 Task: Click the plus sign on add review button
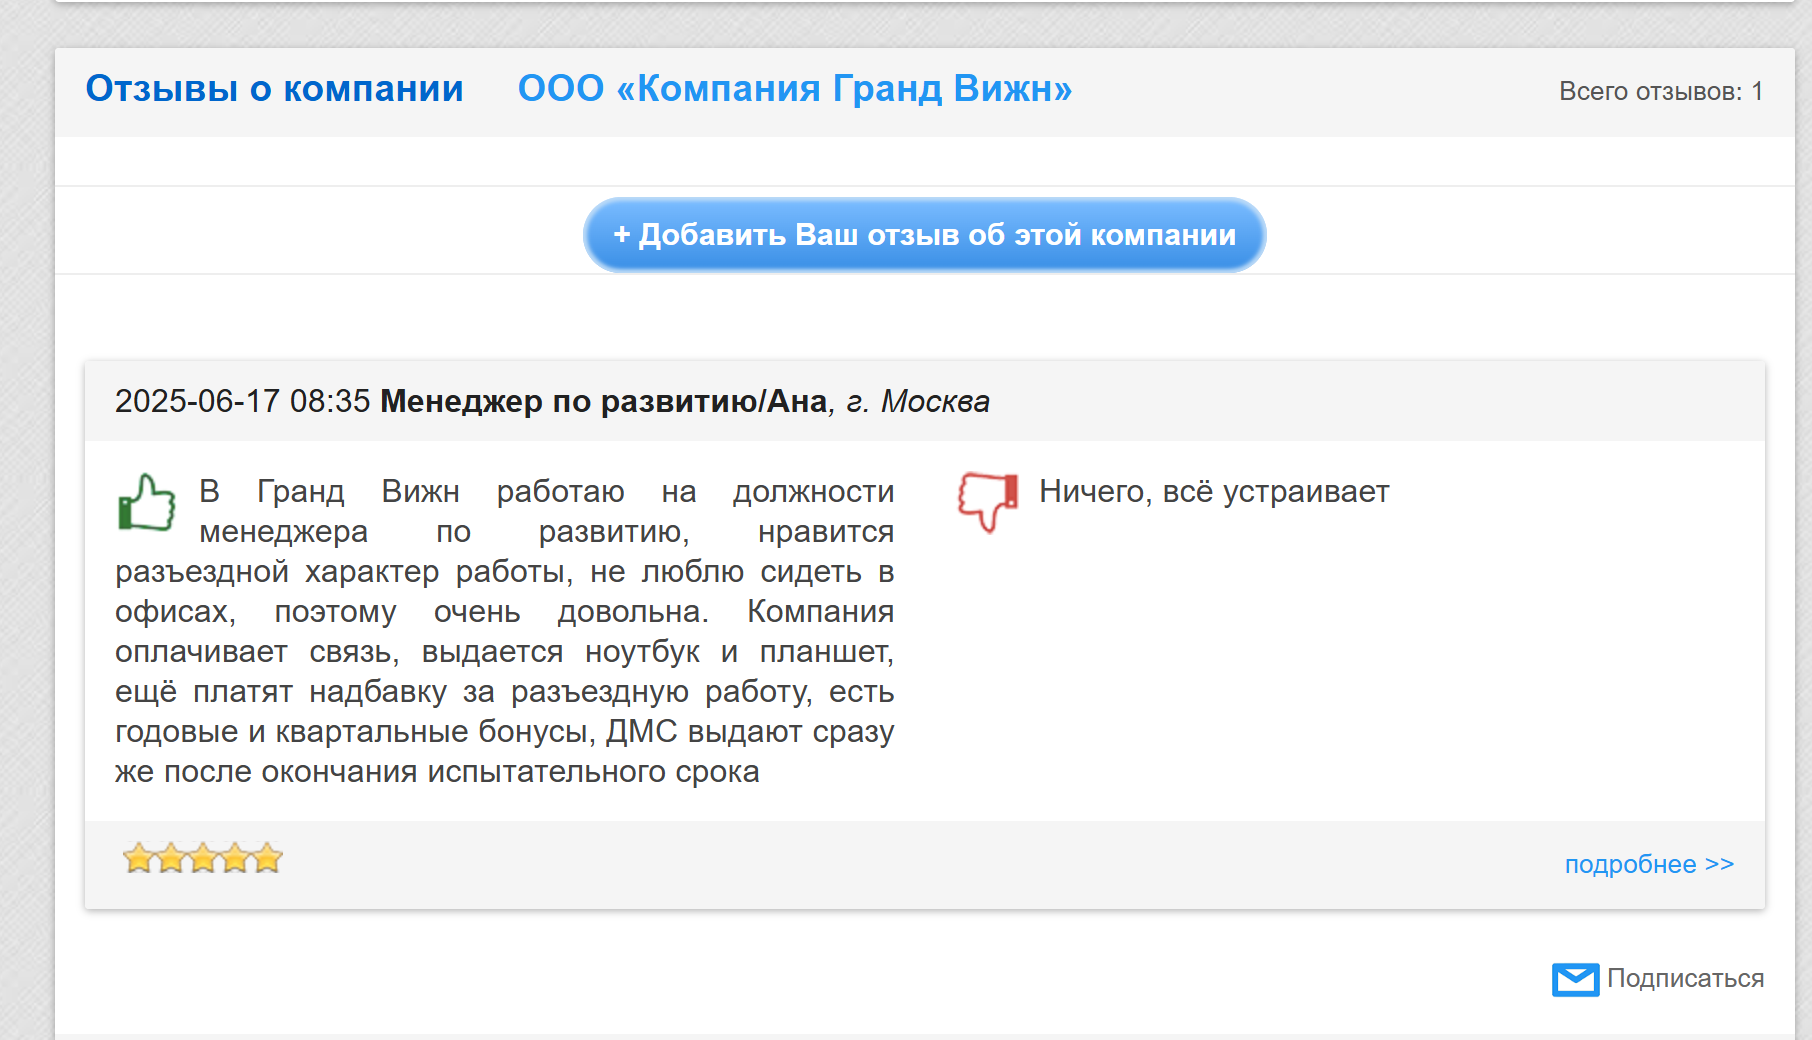[622, 235]
